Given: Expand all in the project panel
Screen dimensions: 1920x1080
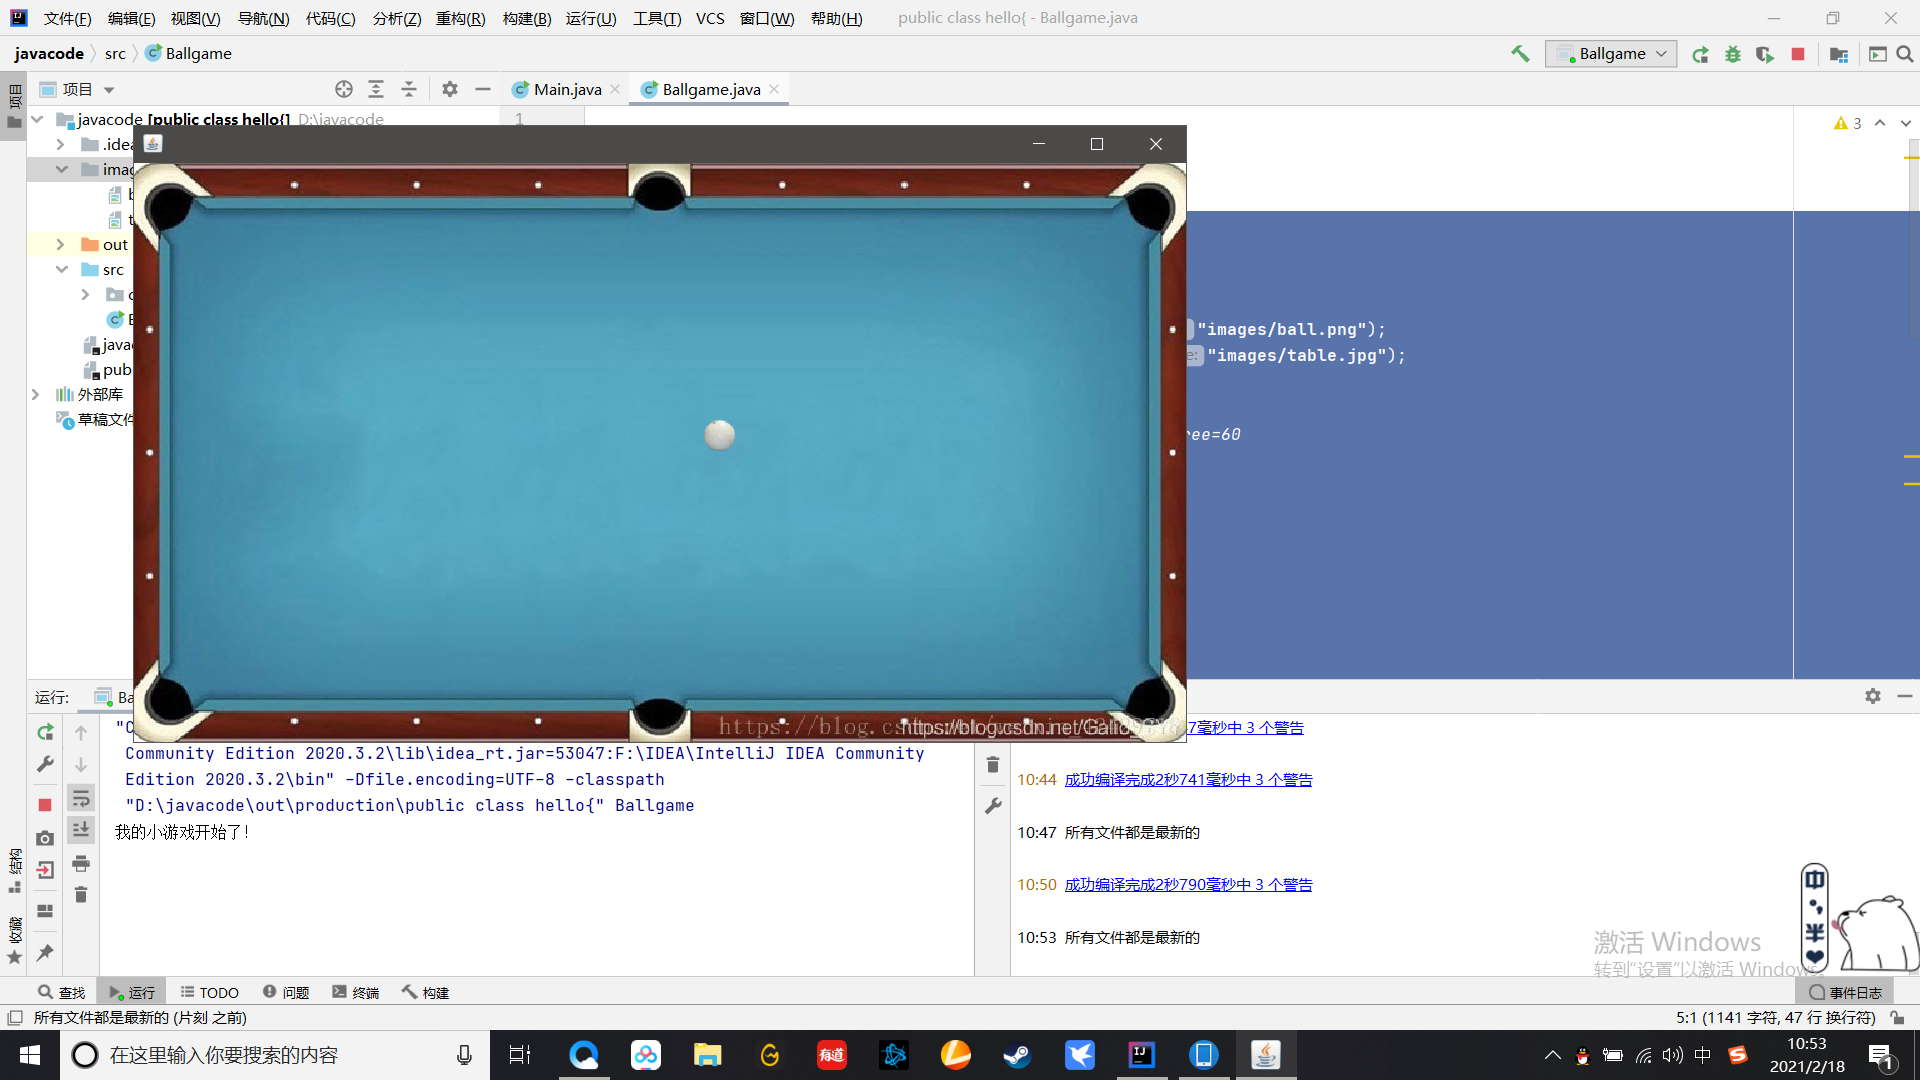Looking at the screenshot, I should 376,89.
